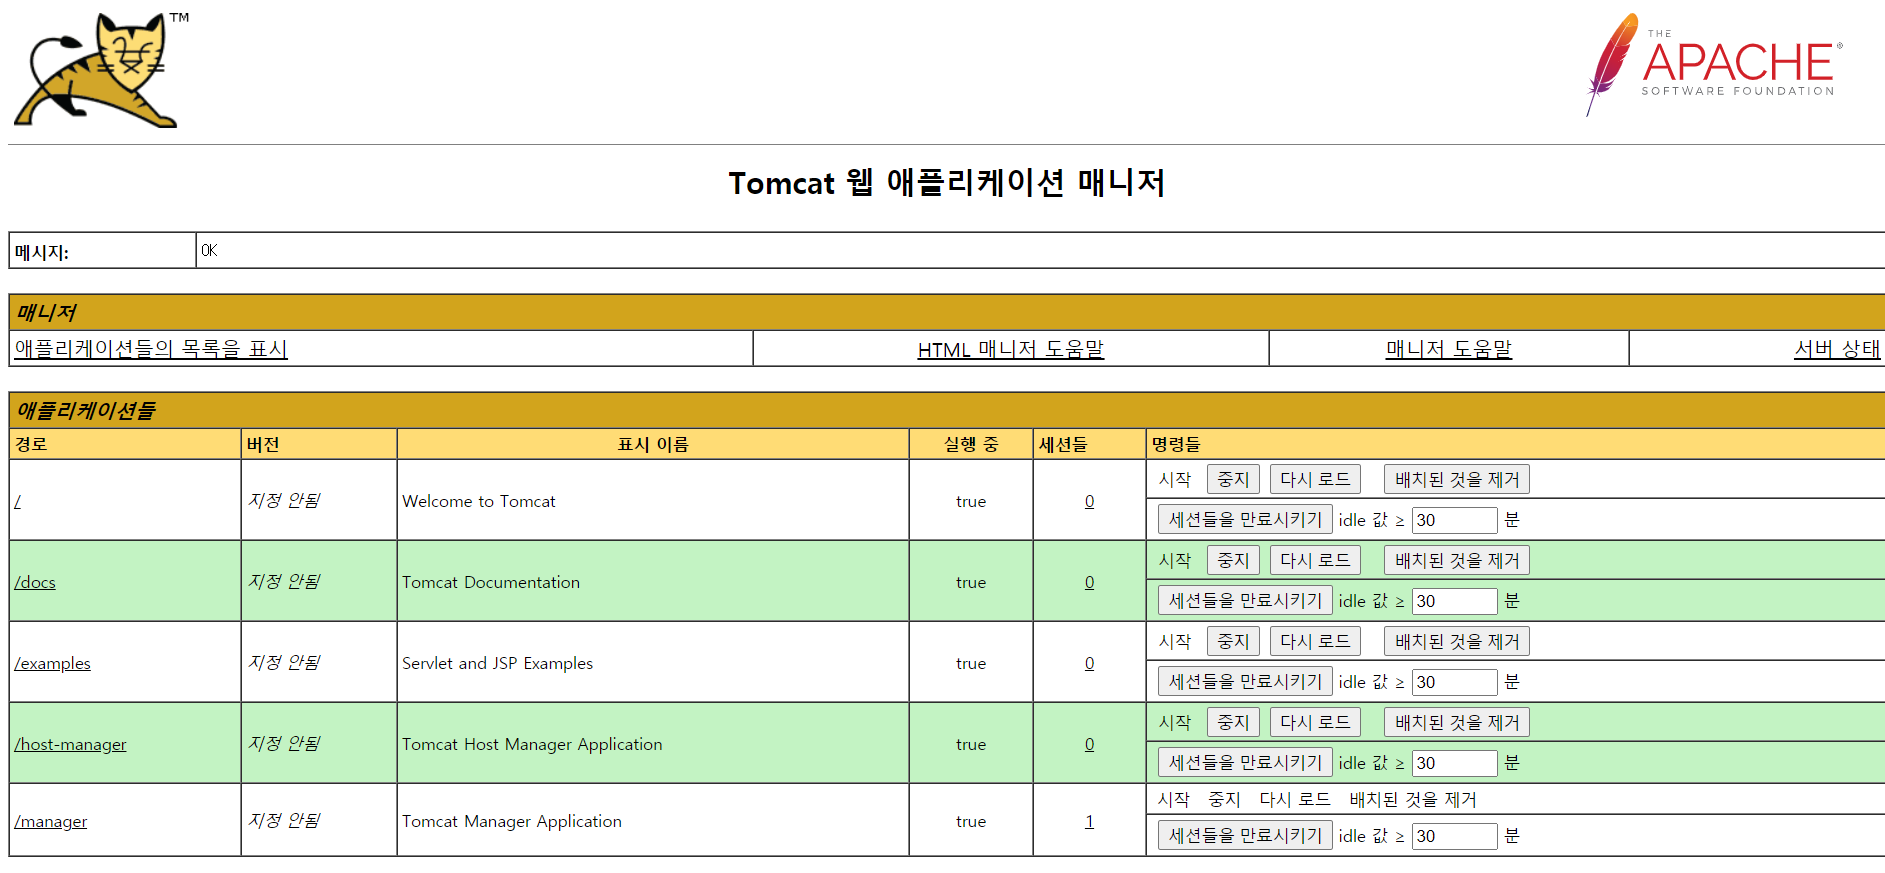1885x873 pixels.
Task: Click the idle value field for /examples
Action: coord(1454,682)
